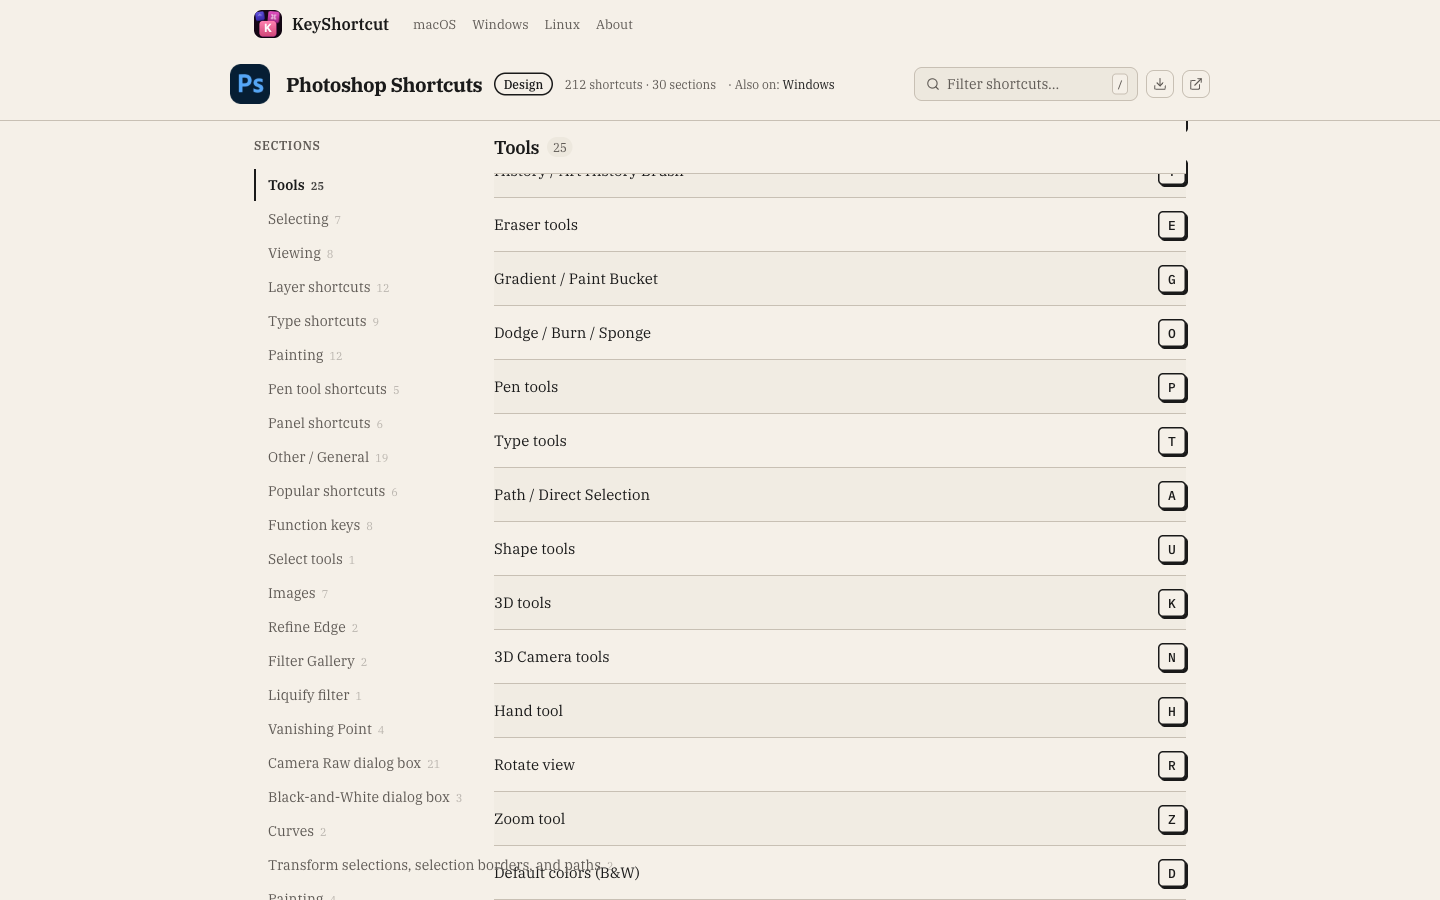Open Select tools section
Screen dimensions: 1440x900
[311, 559]
